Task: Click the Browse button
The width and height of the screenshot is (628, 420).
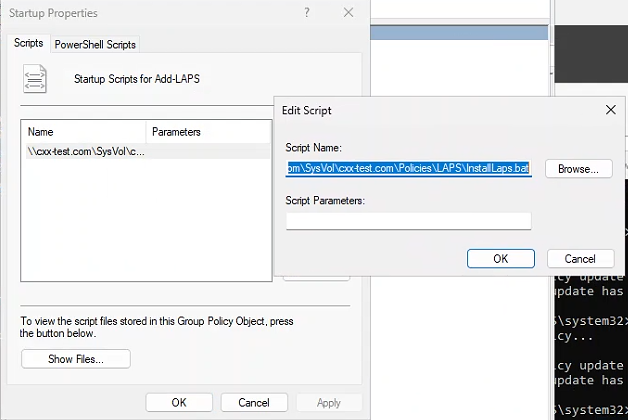Action: (x=578, y=169)
